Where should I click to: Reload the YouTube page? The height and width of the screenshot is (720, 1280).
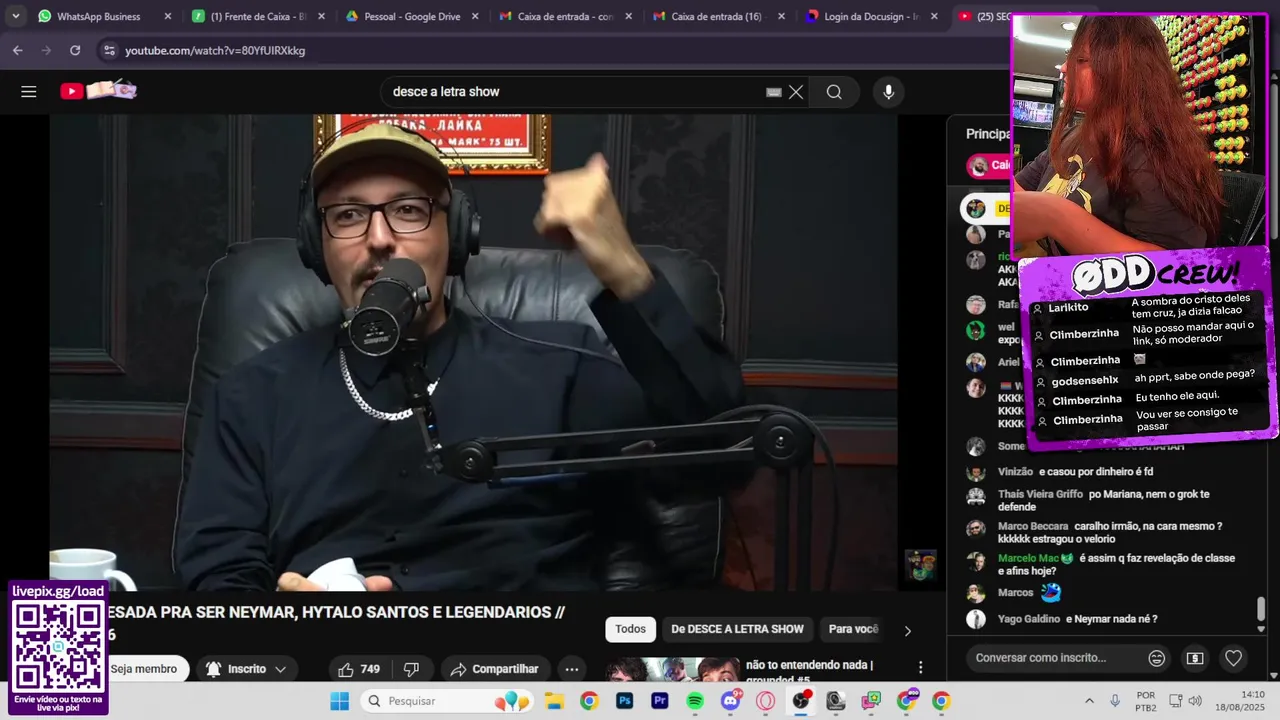pos(75,50)
